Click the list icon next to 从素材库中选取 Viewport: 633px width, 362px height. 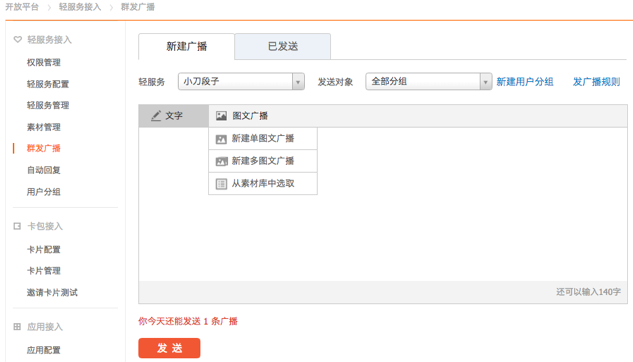coord(221,184)
